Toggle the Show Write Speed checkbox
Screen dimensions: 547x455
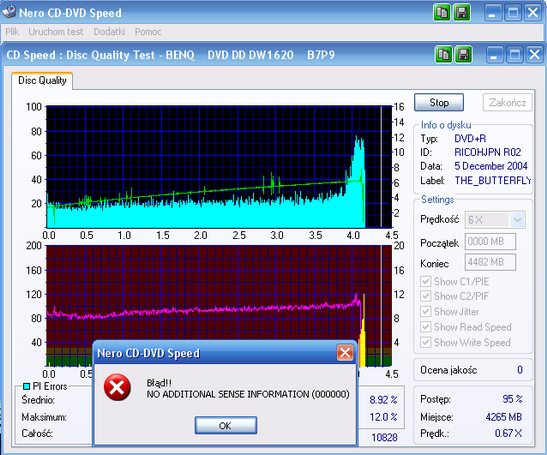[425, 342]
